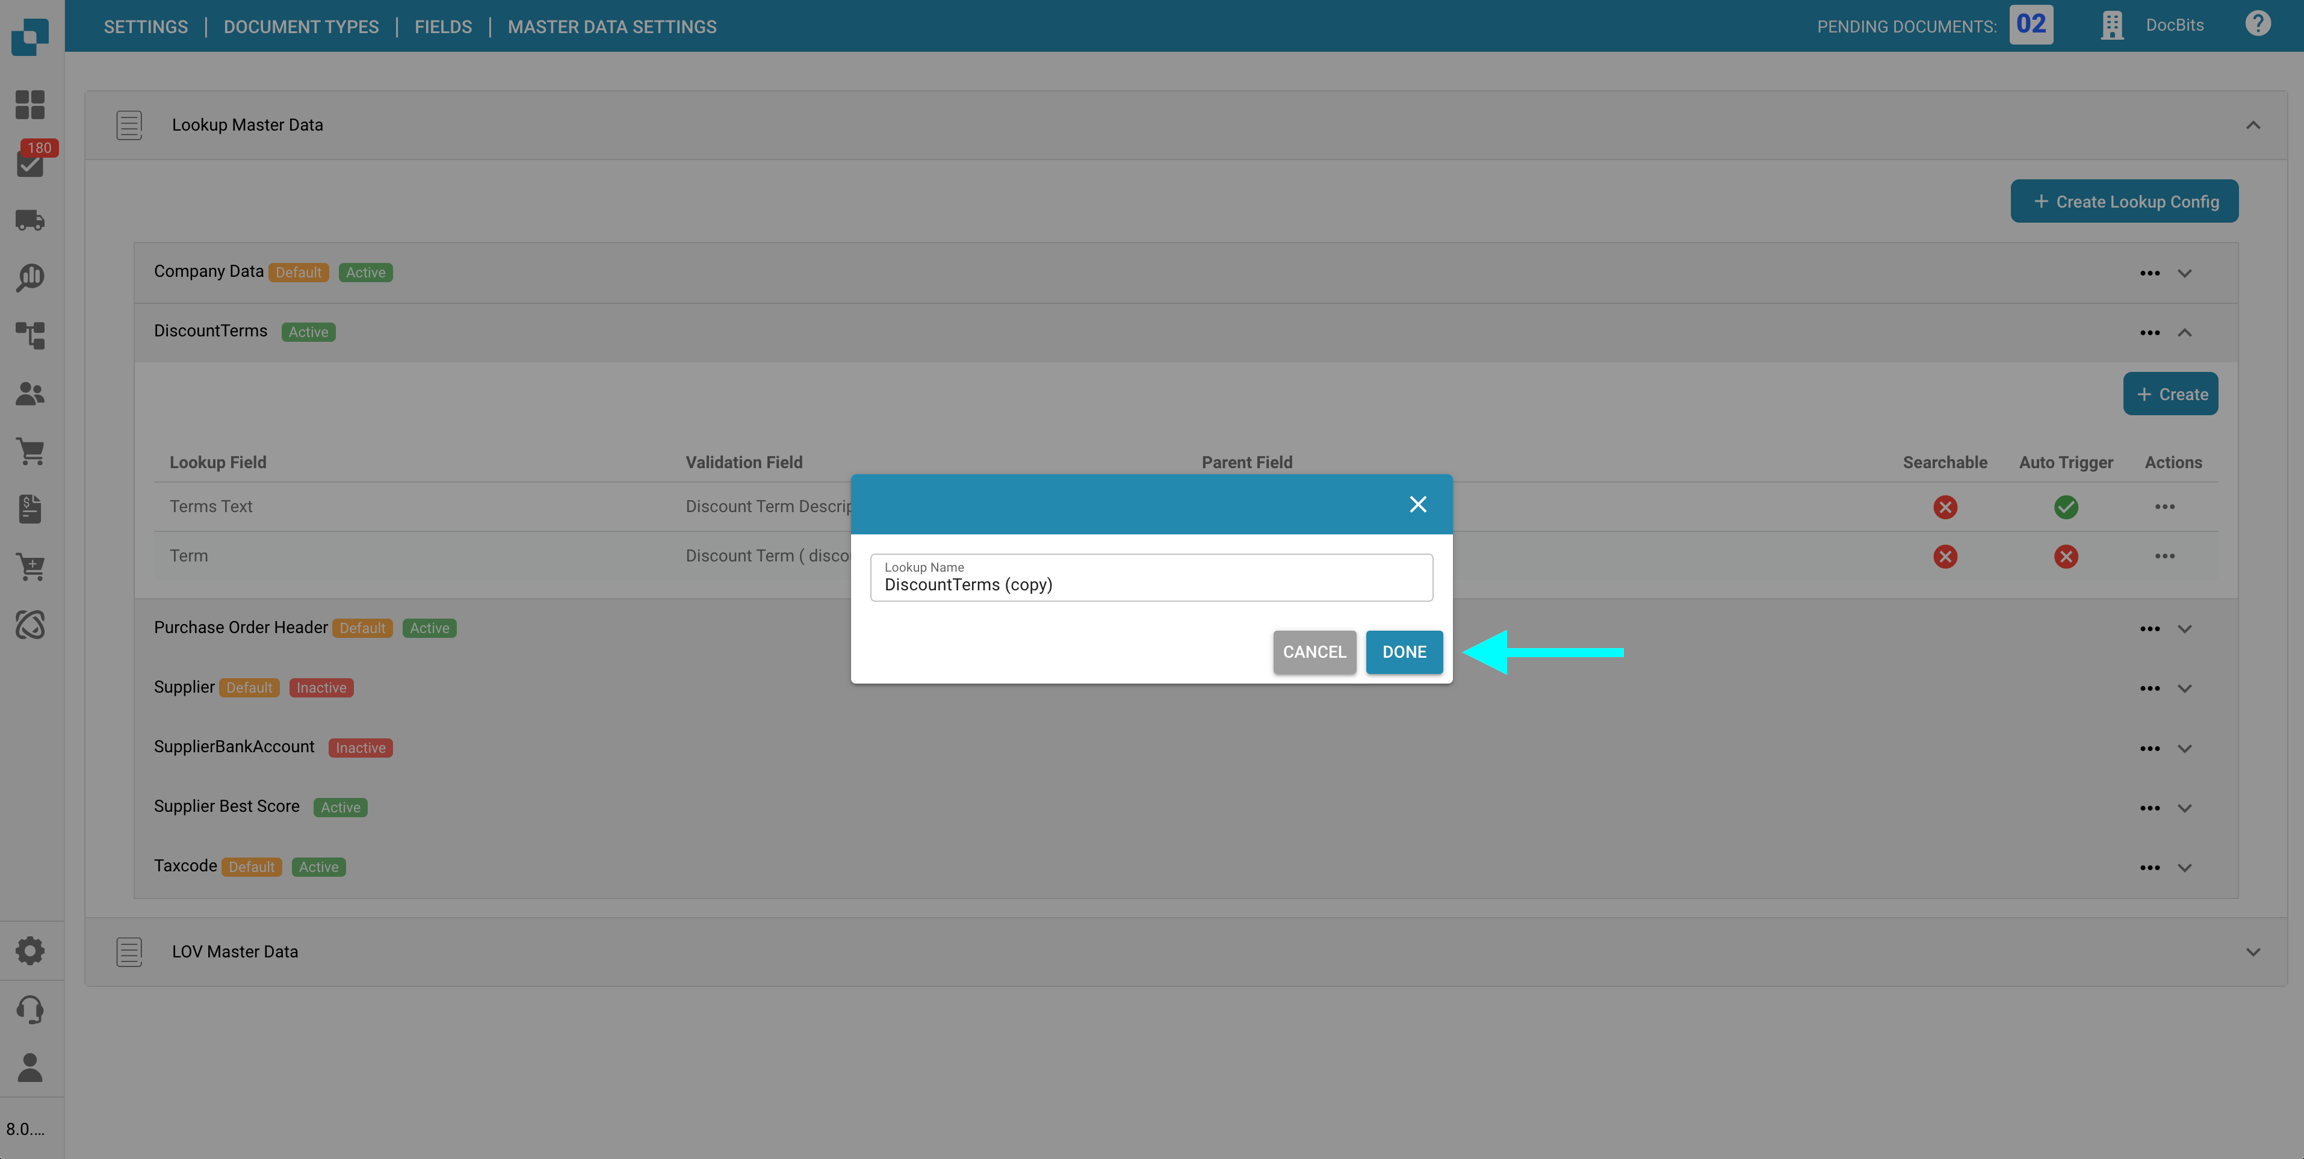The width and height of the screenshot is (2304, 1159).
Task: Click the Done button in dialog
Action: (1403, 652)
